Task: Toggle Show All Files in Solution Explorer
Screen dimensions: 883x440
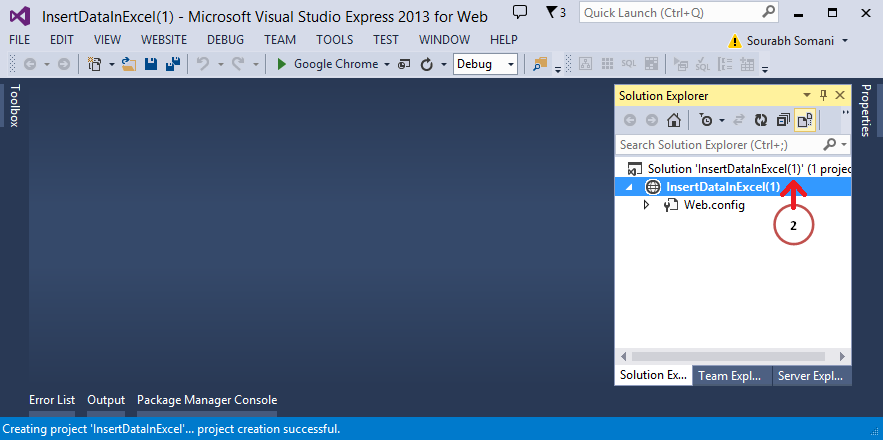Action: 804,120
